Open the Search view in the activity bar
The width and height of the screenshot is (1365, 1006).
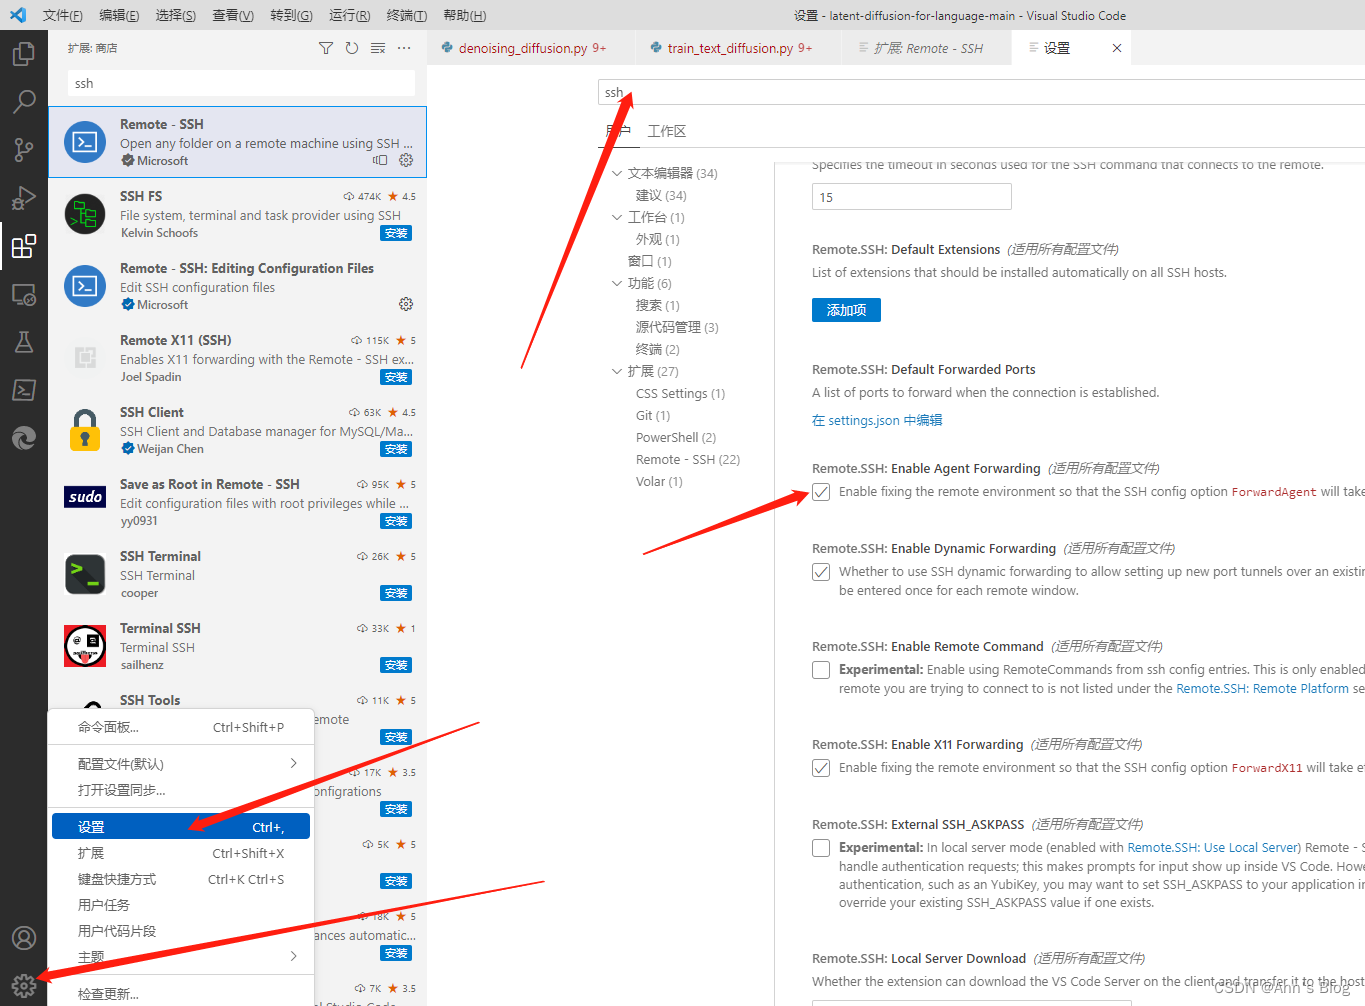pos(24,101)
